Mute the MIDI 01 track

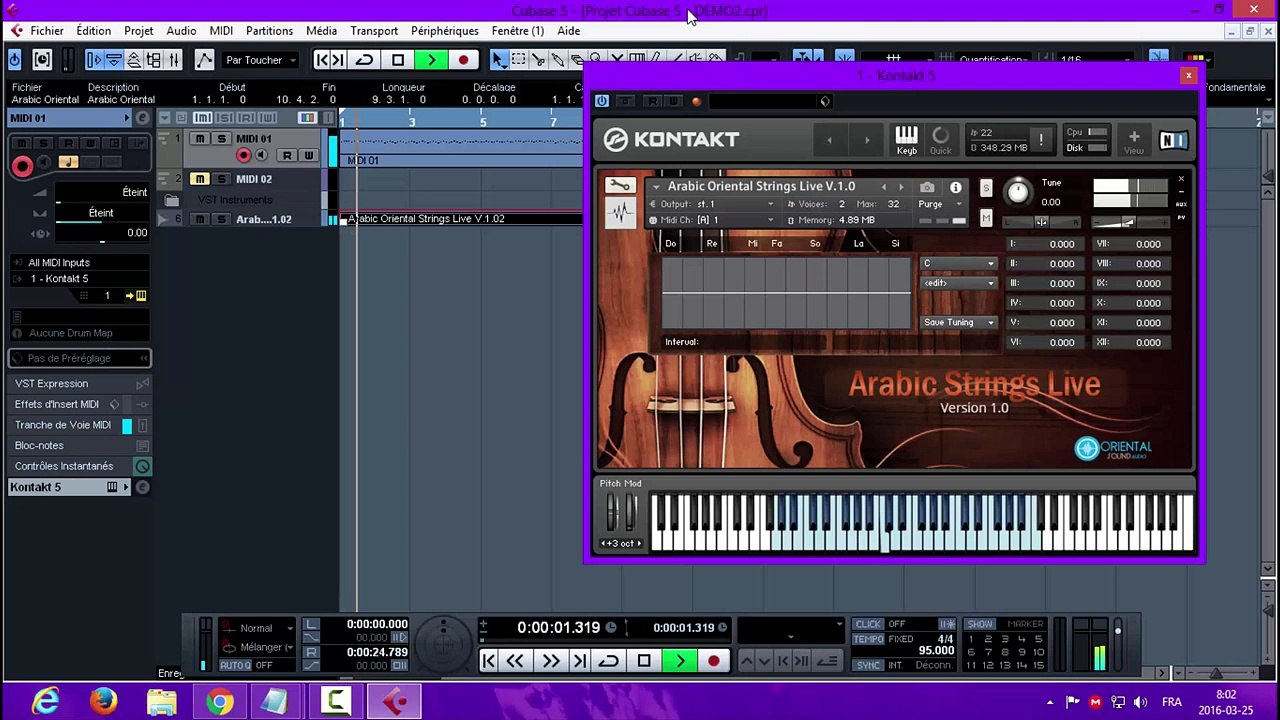[x=200, y=139]
